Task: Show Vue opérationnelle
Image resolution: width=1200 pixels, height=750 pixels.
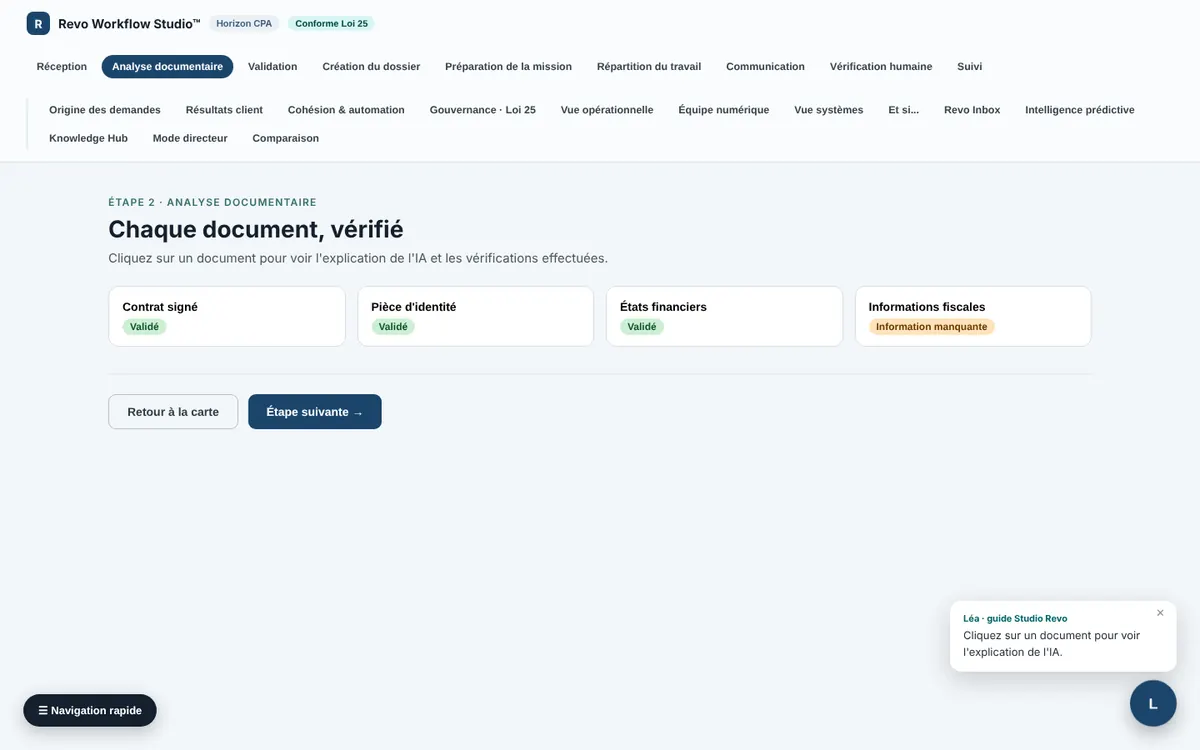Action: coord(607,110)
